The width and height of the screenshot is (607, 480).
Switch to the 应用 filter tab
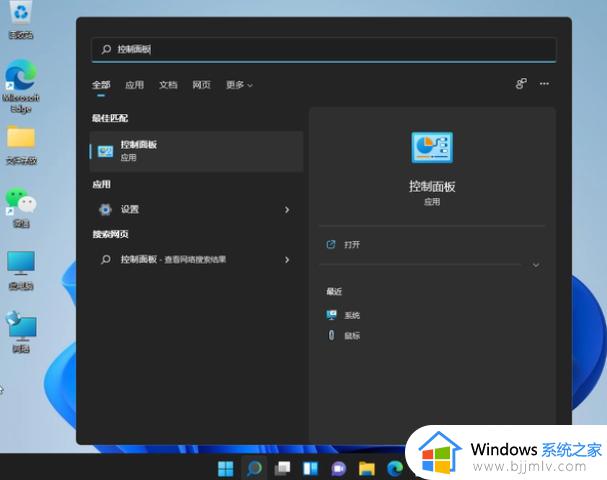pos(135,85)
